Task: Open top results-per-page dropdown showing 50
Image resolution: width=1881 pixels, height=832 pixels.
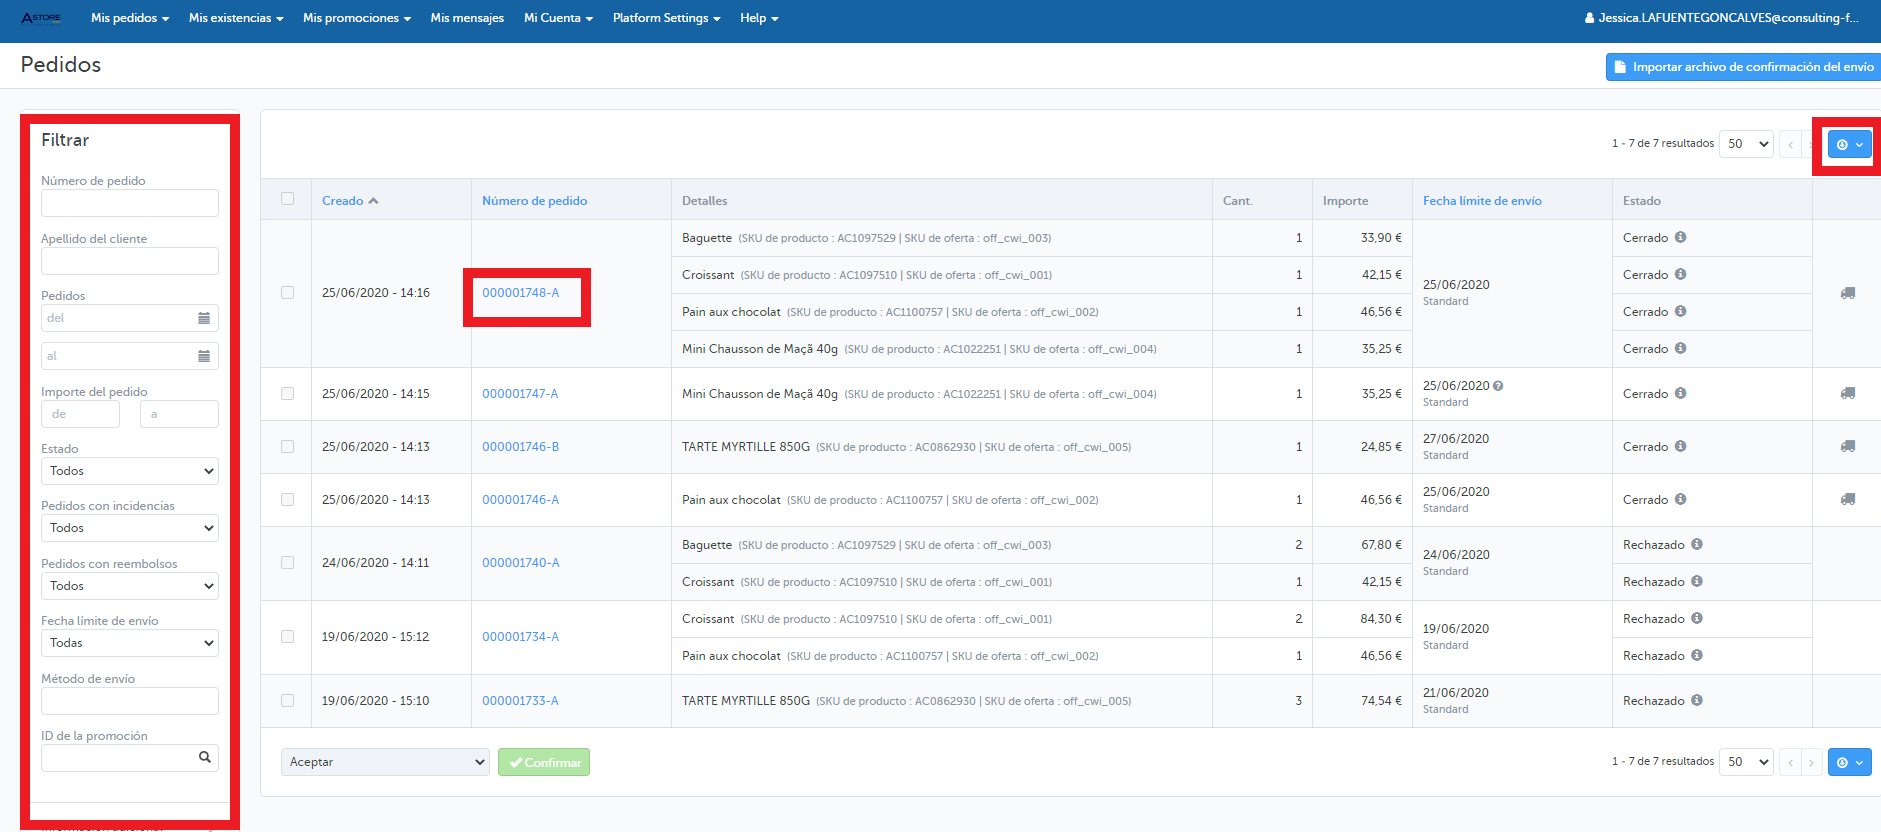Action: [1746, 144]
